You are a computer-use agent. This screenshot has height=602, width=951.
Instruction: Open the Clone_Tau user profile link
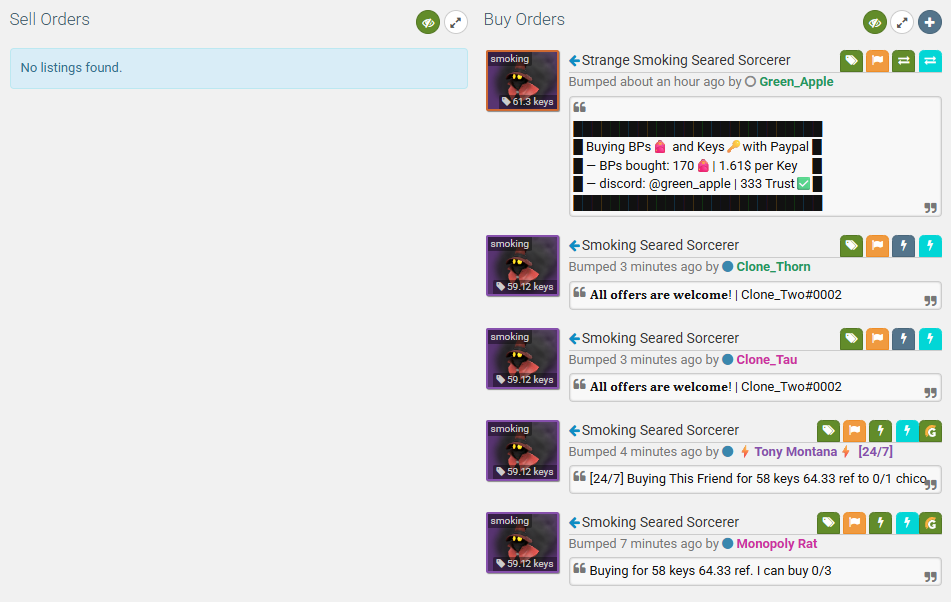pyautogui.click(x=767, y=360)
